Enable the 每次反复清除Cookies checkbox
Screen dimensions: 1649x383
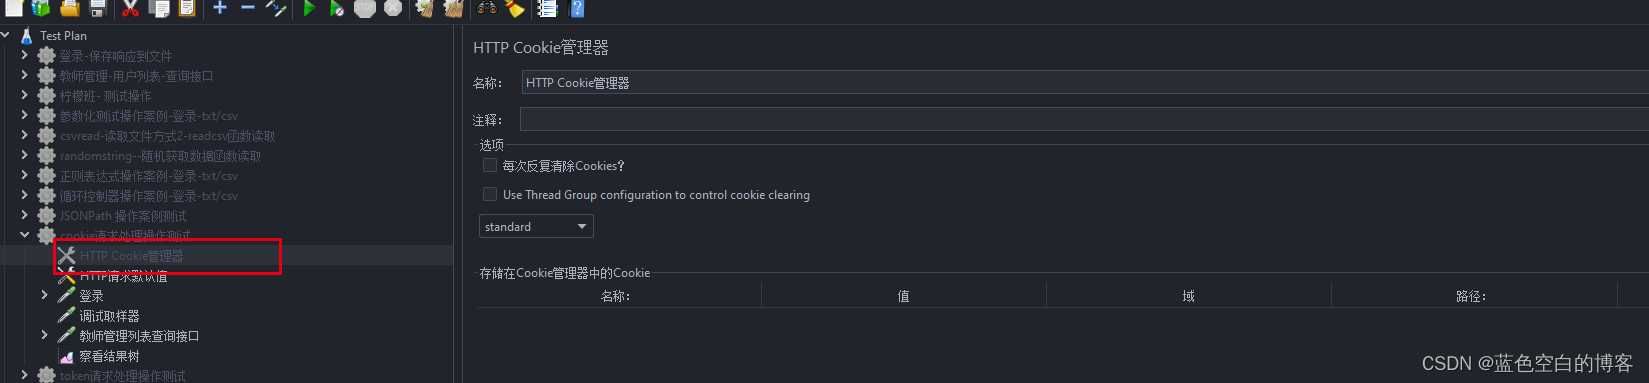[x=490, y=165]
